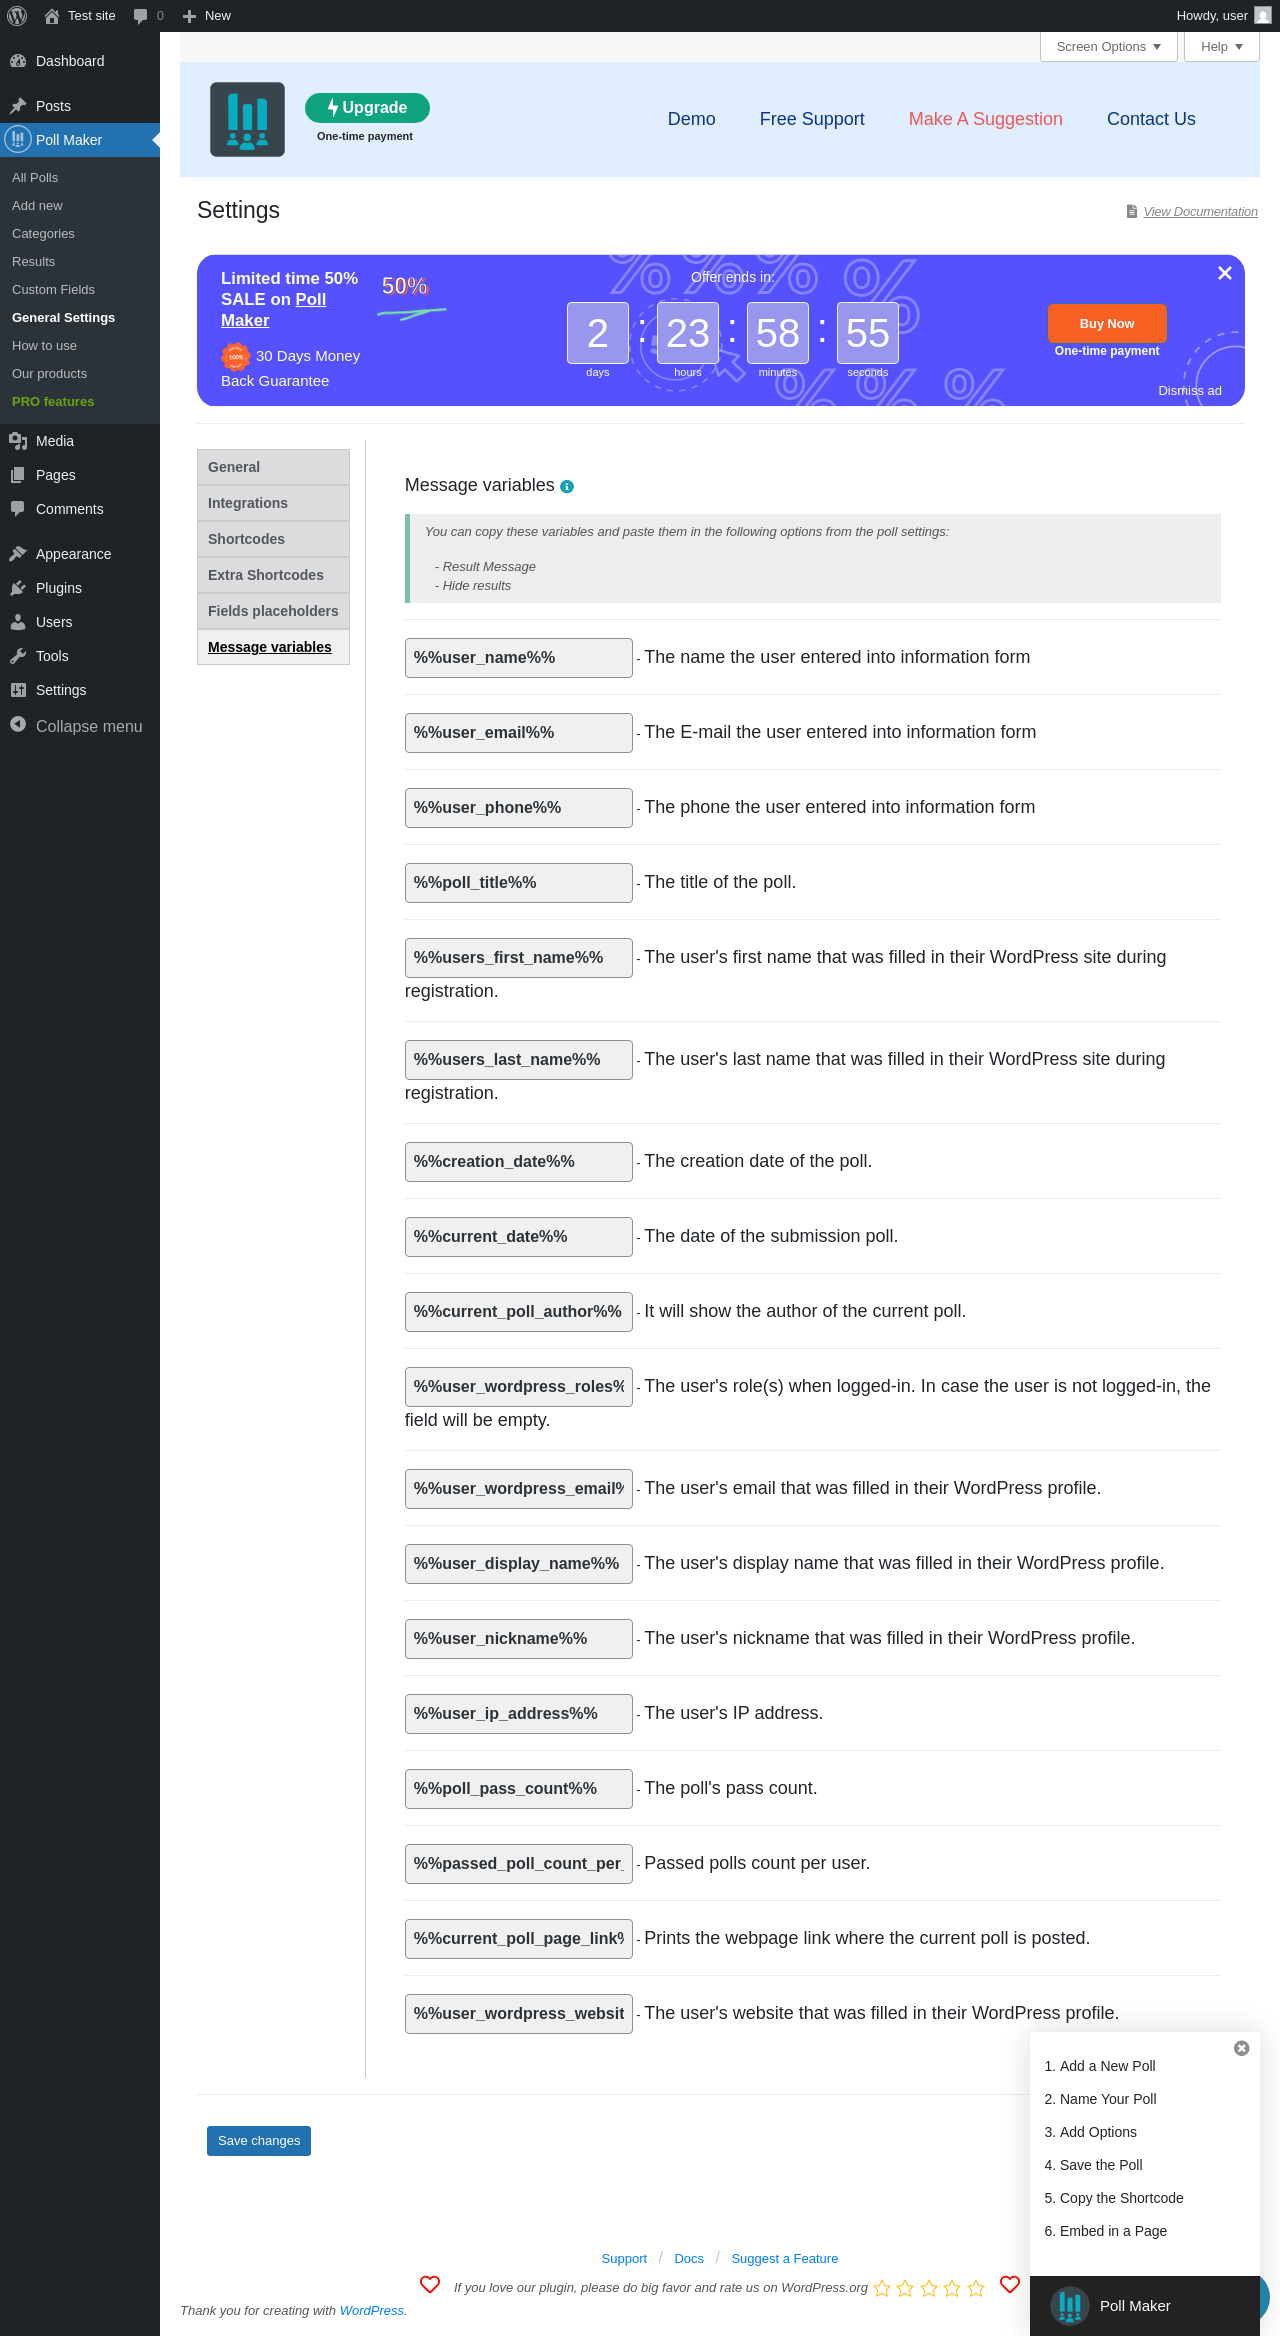This screenshot has height=2336, width=1280.
Task: Open the New content menu
Action: click(207, 16)
